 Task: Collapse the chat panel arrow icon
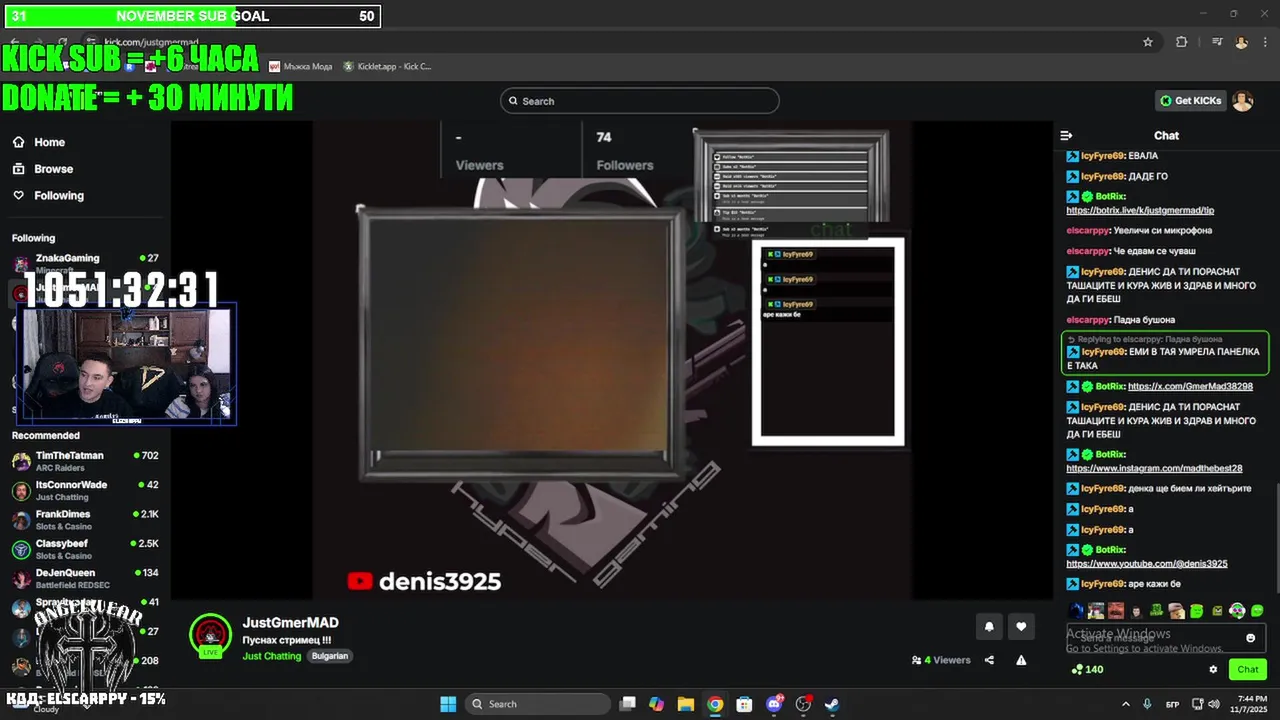1066,135
